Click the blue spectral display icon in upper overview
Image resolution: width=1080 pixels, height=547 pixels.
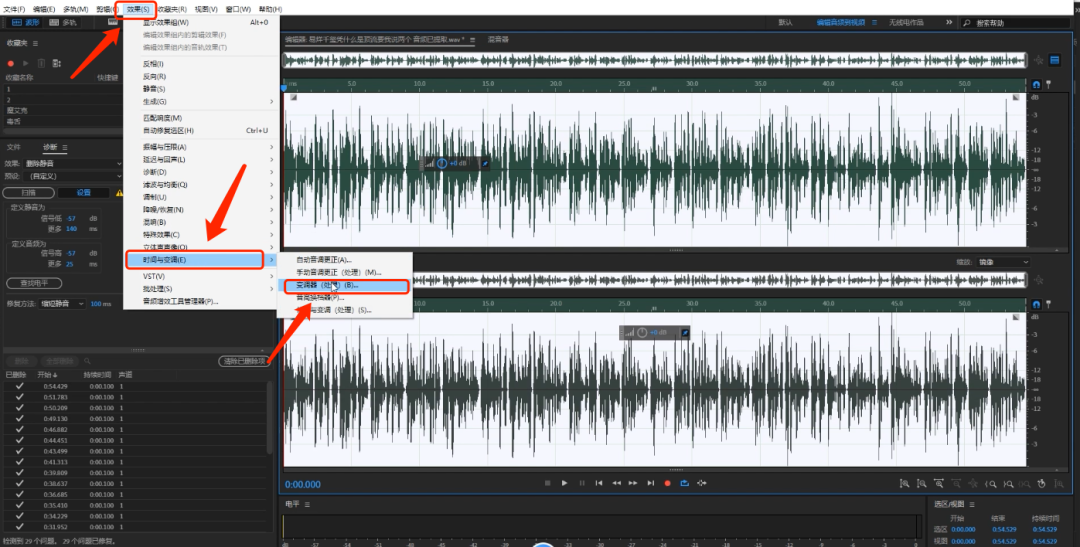click(1054, 61)
